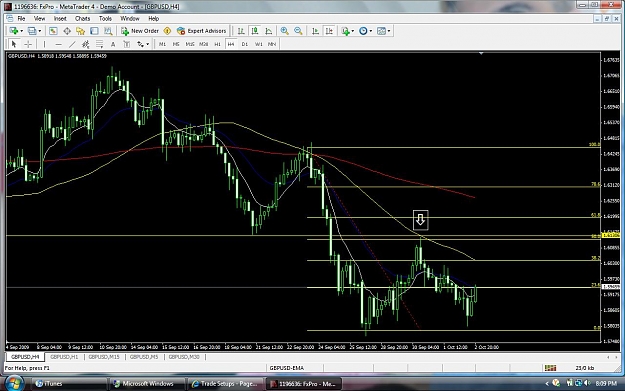
Task: Open the Window menu
Action: (x=130, y=18)
